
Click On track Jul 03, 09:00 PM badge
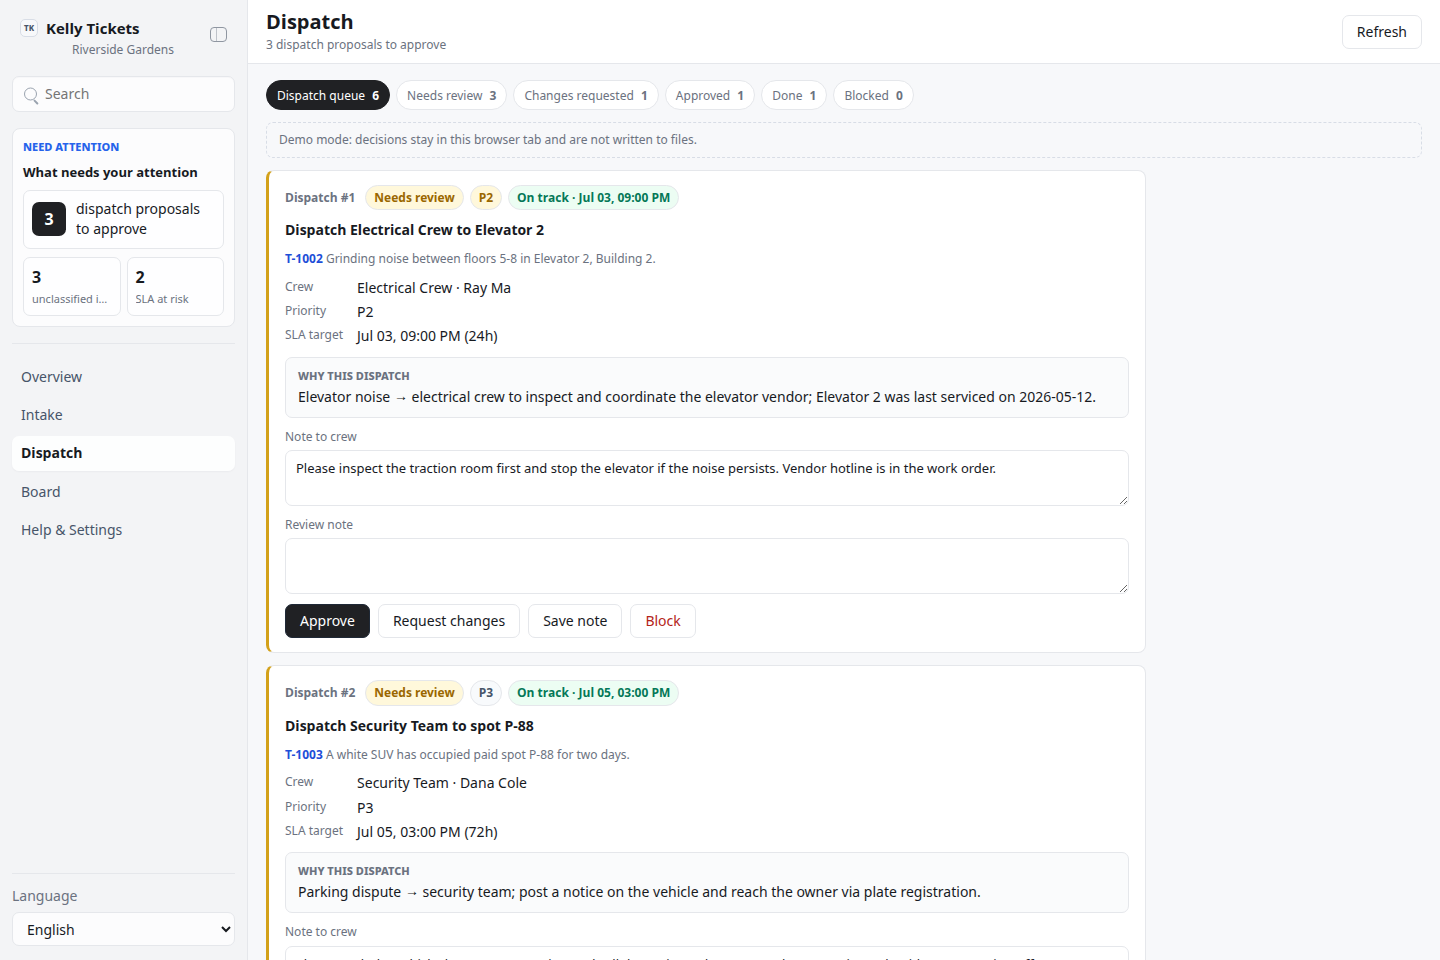point(593,198)
